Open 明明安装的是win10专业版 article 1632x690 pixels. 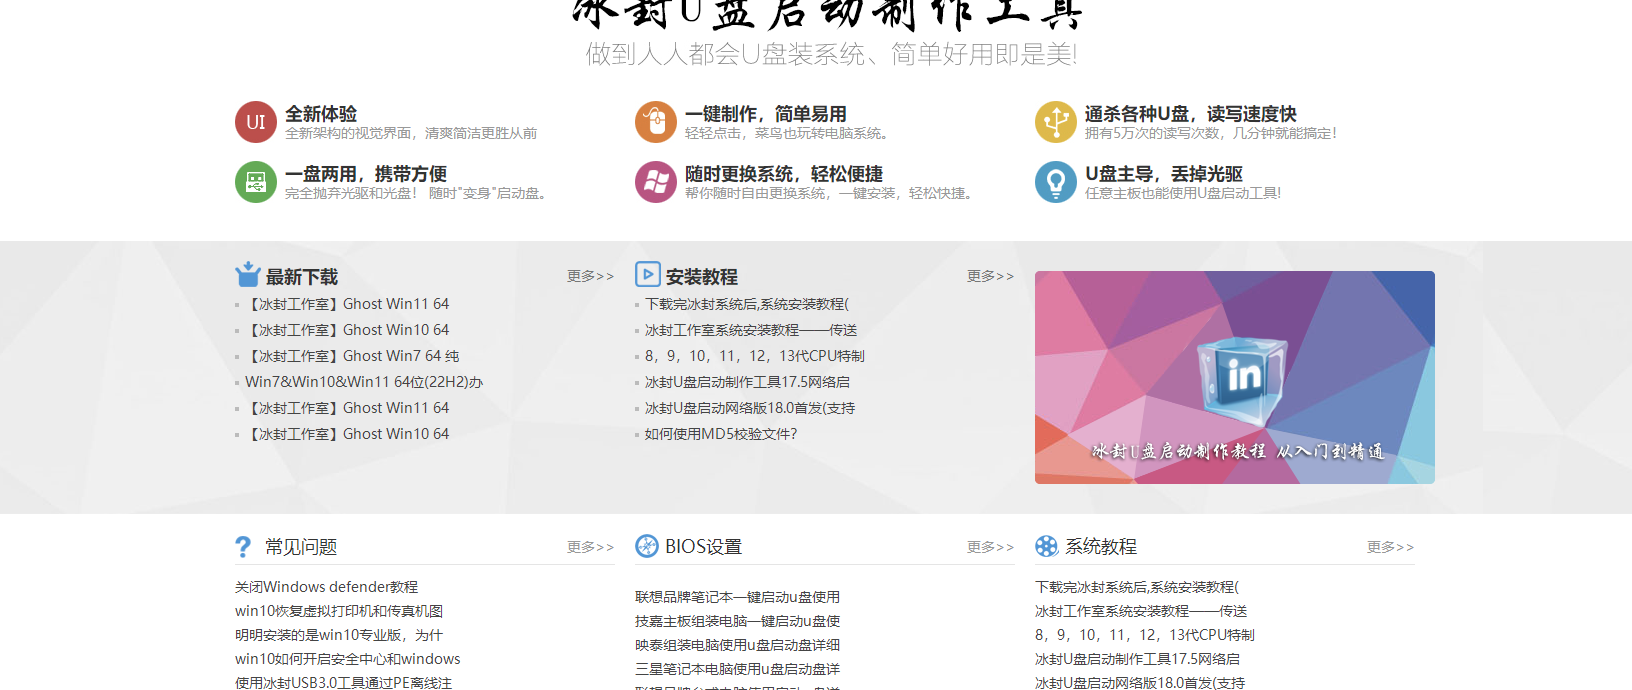pos(339,635)
